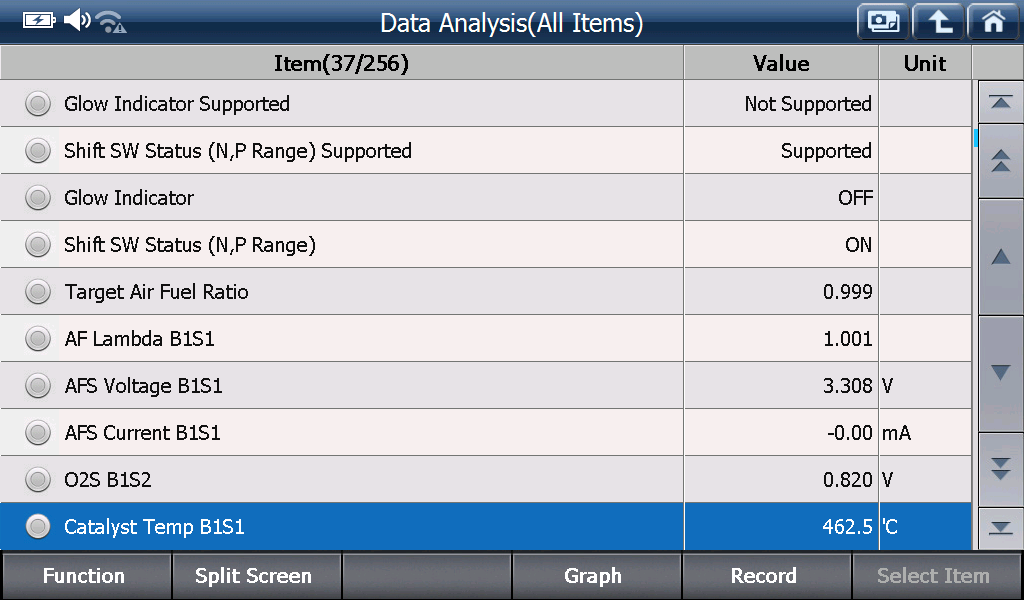Jump to top of list arrow
This screenshot has width=1024, height=600.
(1000, 102)
